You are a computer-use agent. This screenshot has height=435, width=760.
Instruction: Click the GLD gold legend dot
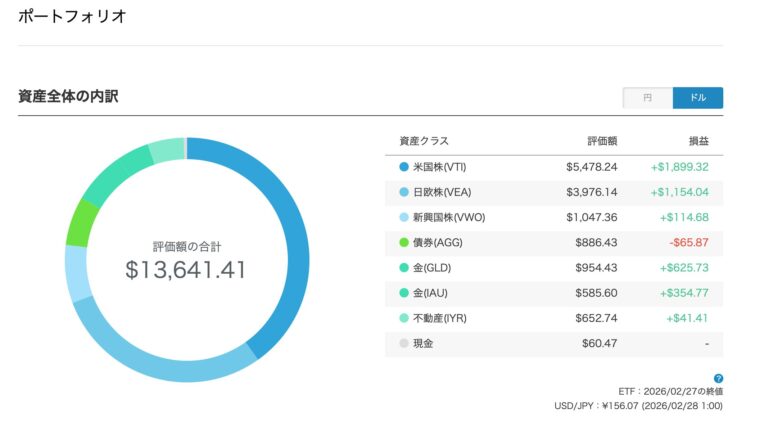tap(403, 268)
